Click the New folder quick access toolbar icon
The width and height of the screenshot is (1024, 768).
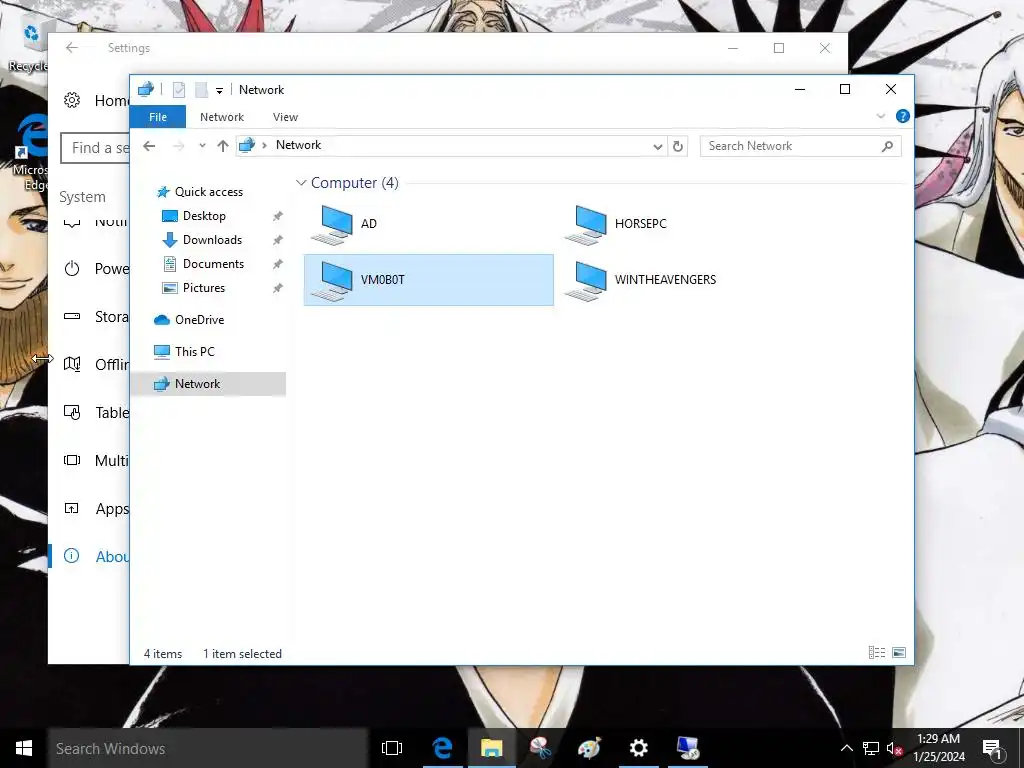point(202,90)
